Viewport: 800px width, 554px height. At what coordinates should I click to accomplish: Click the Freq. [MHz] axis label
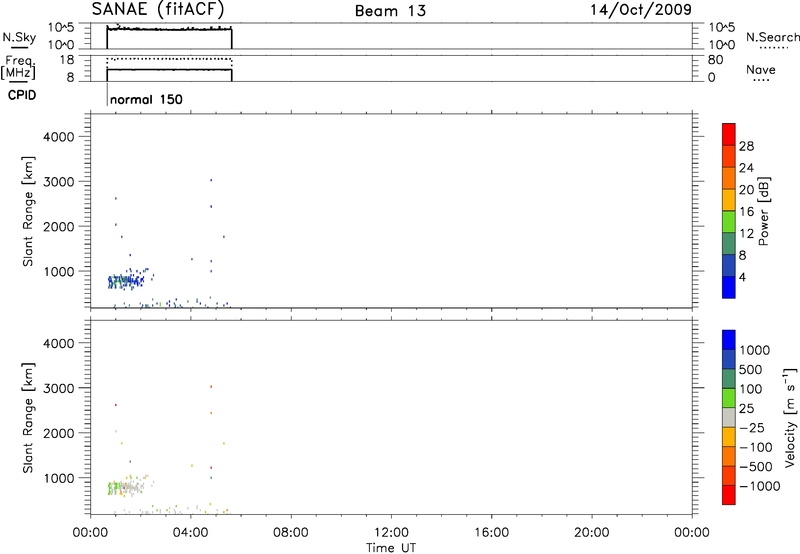point(19,68)
